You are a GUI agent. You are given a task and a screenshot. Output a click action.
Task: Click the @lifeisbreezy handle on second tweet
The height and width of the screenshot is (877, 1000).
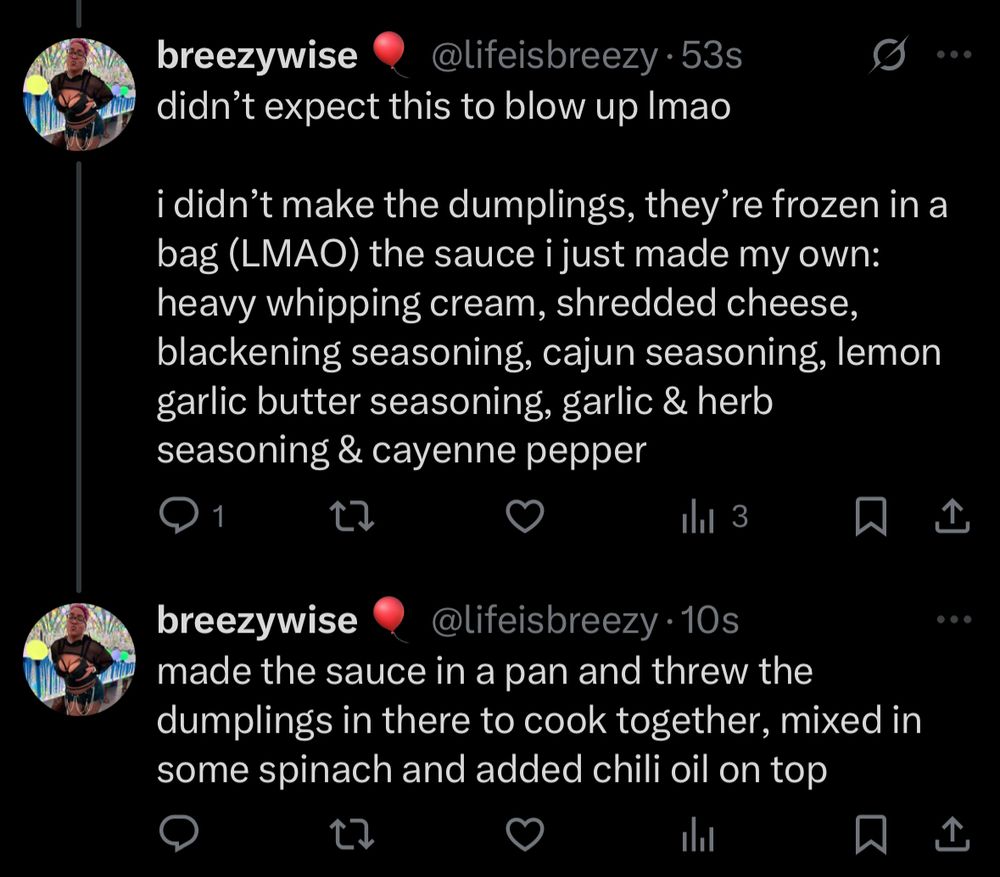543,621
